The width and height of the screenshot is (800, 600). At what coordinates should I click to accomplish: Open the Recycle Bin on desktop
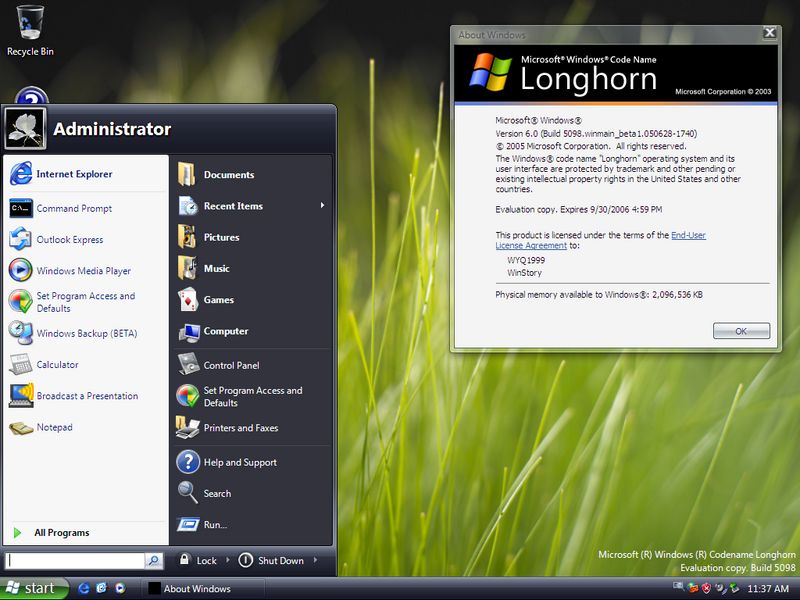point(30,30)
